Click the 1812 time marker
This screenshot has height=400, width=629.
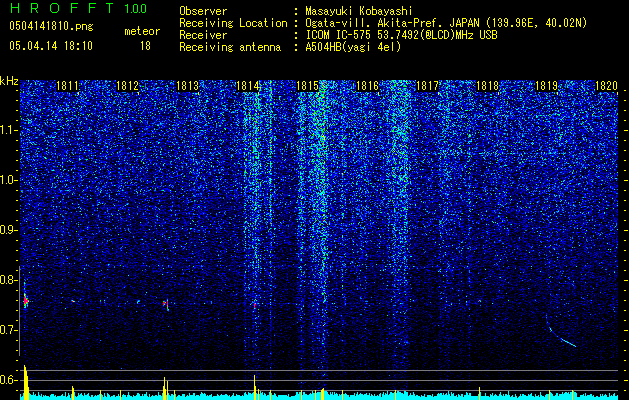tap(127, 86)
